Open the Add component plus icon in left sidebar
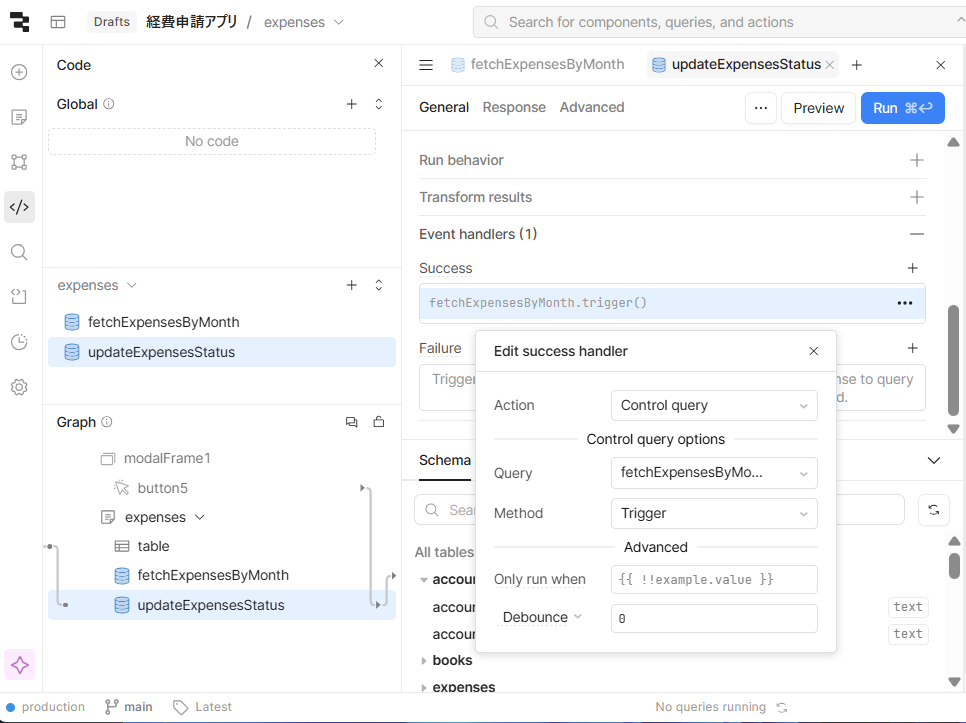Image resolution: width=966 pixels, height=723 pixels. pyautogui.click(x=19, y=72)
